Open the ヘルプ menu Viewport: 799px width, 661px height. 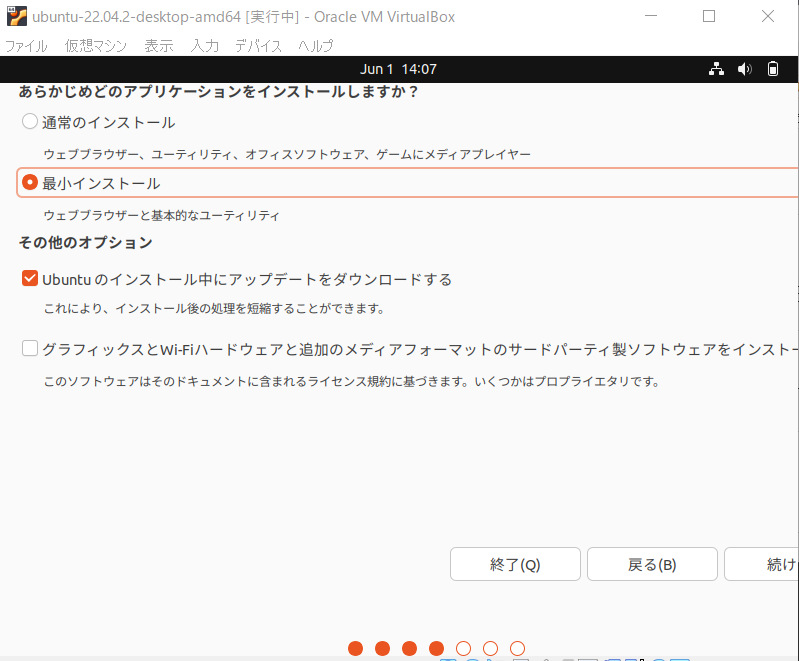(x=315, y=46)
